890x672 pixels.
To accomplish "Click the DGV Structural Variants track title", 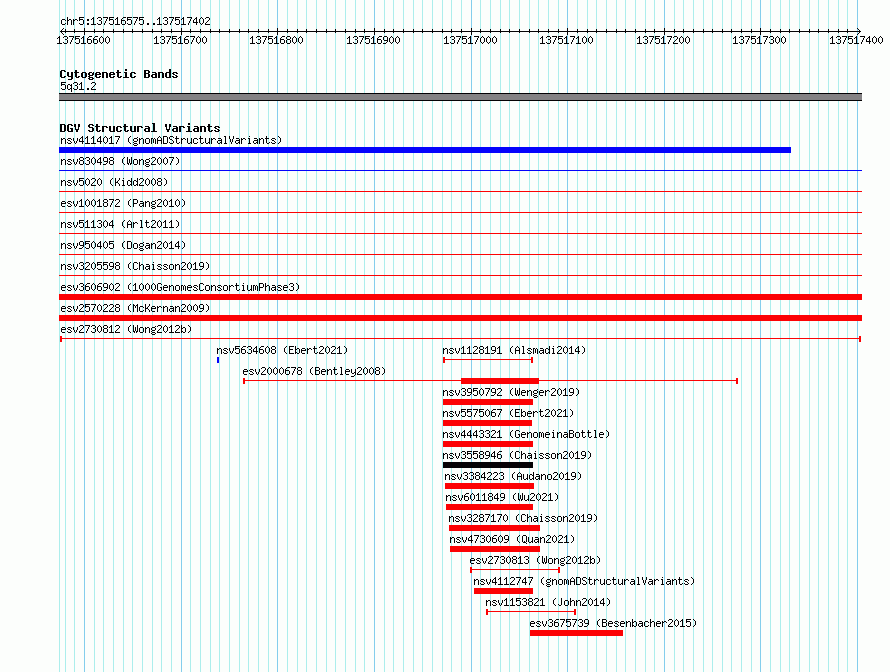I will (140, 128).
